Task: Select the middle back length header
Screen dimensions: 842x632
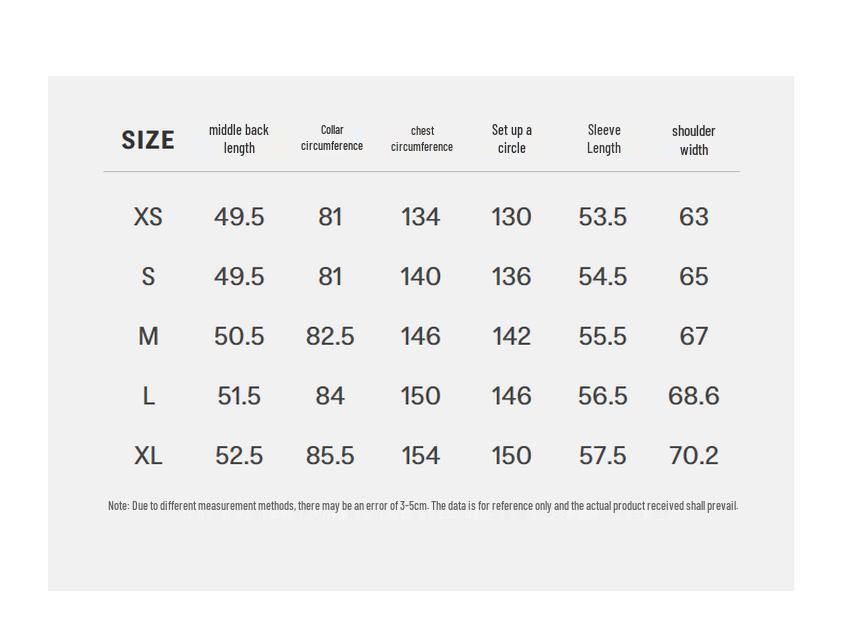Action: tap(239, 139)
